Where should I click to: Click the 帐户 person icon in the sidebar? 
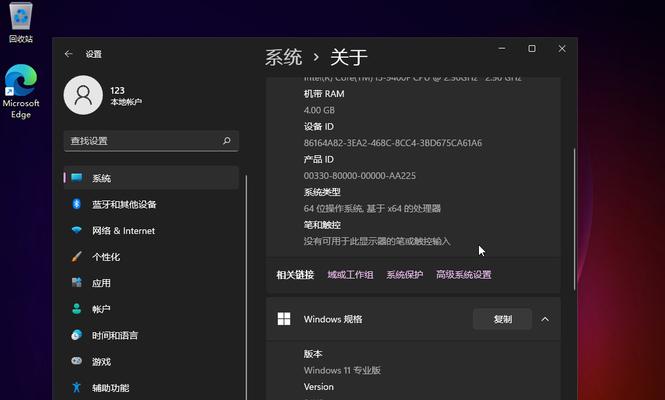point(77,309)
